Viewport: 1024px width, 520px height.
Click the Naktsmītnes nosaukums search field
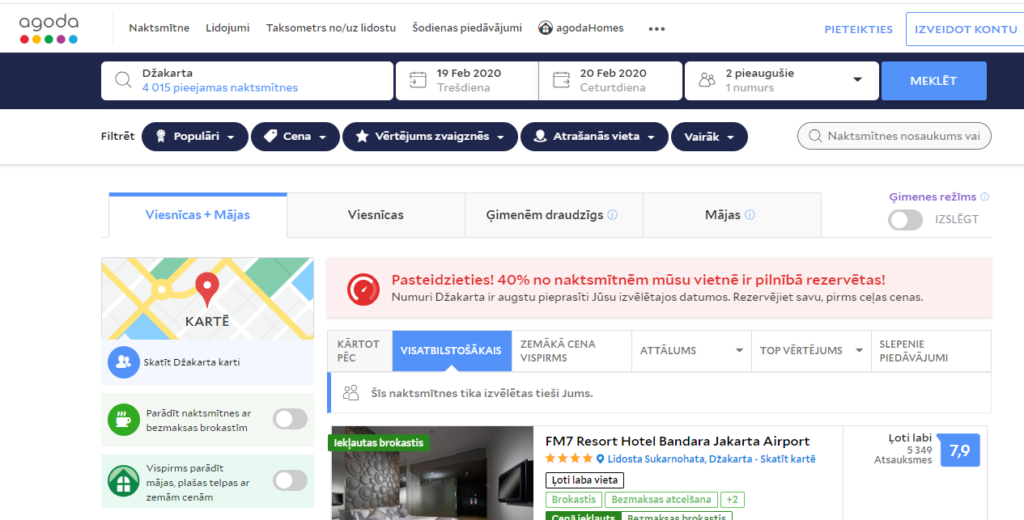(x=894, y=136)
